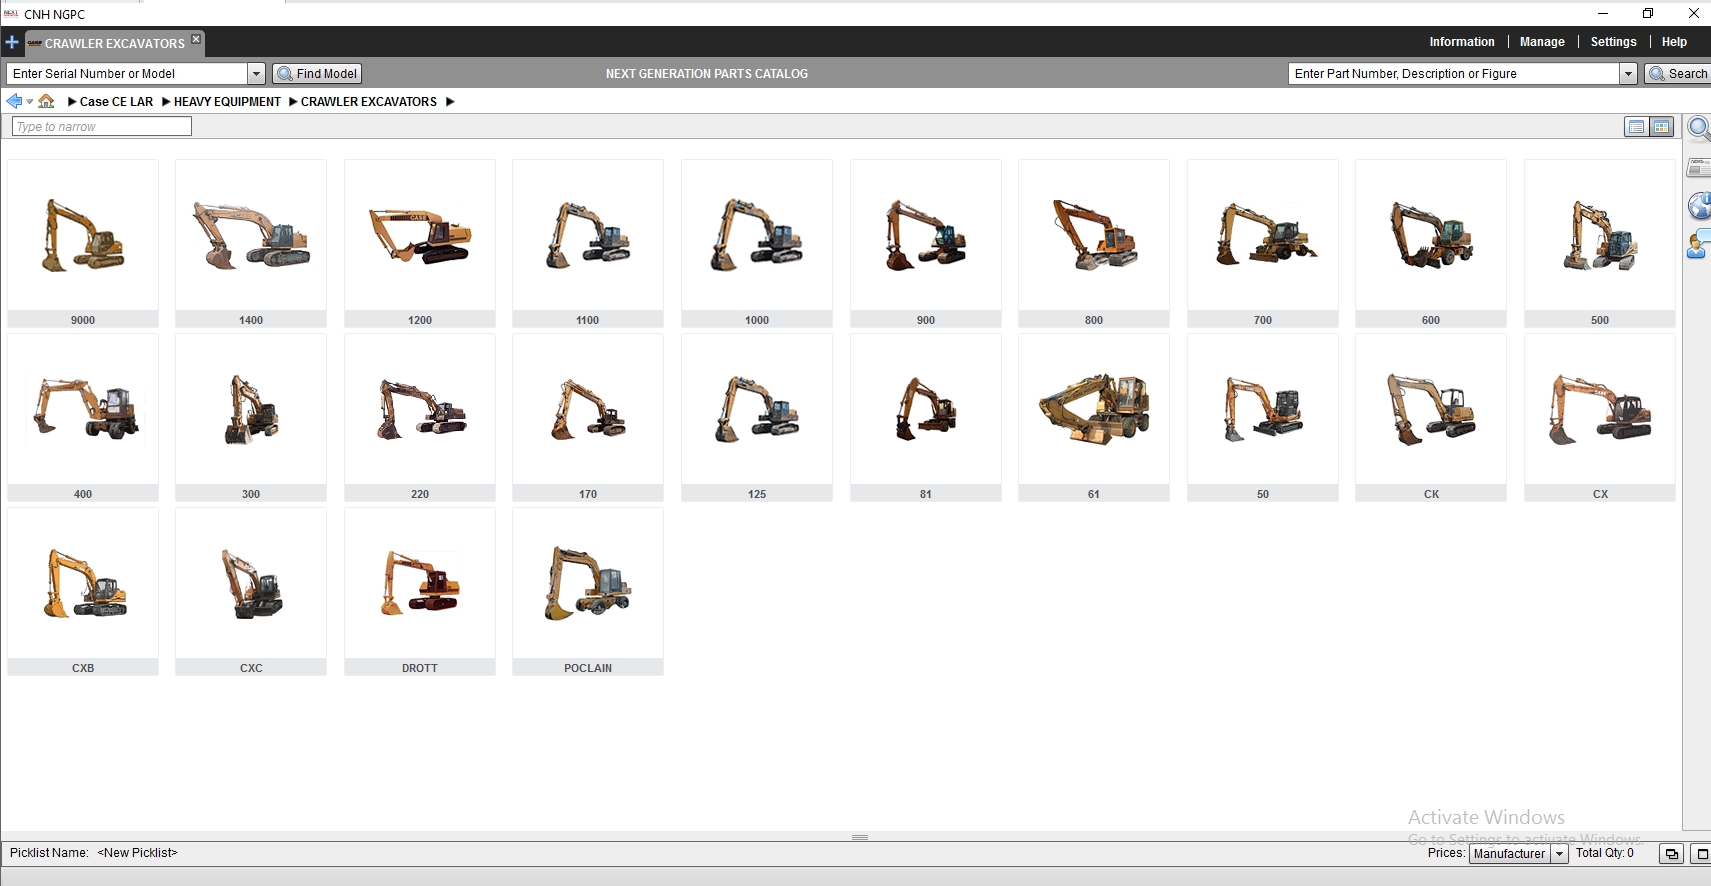Click the single-square maximize picklist icon
Image resolution: width=1711 pixels, height=886 pixels.
1701,854
